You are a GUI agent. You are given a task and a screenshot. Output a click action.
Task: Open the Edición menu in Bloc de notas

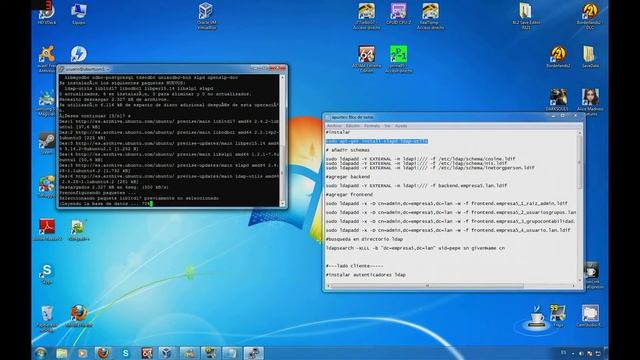[353, 126]
